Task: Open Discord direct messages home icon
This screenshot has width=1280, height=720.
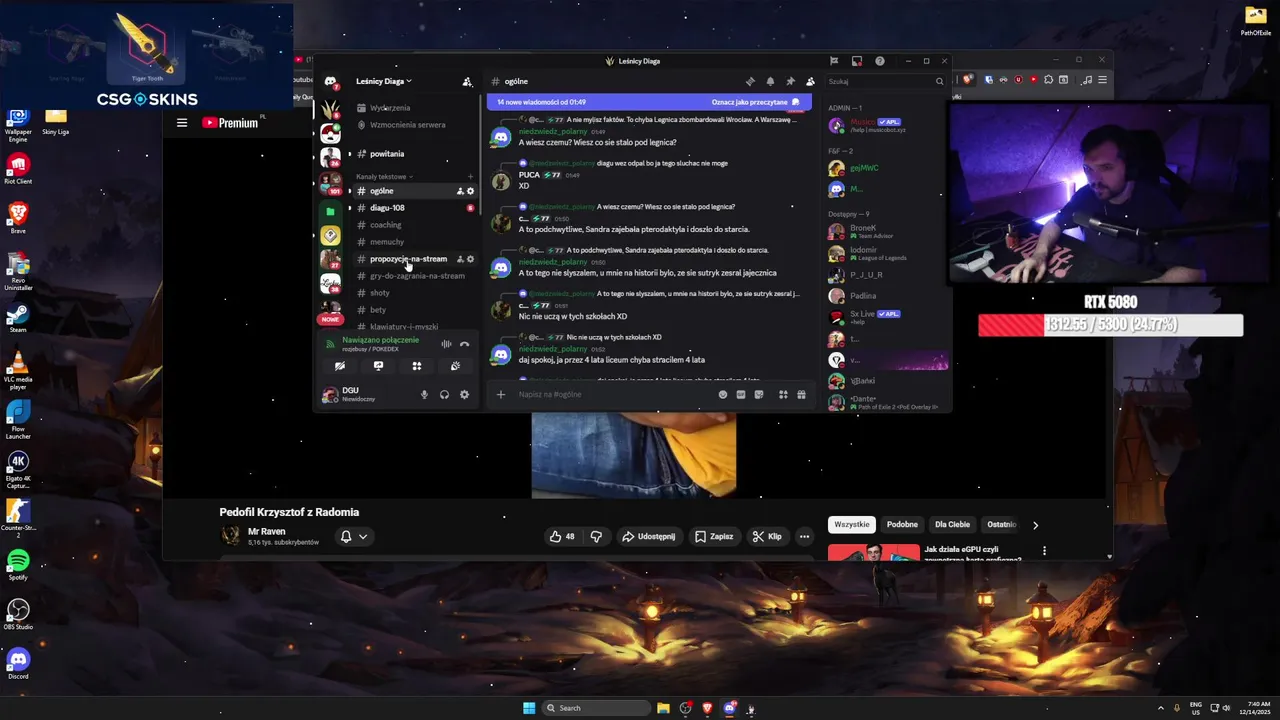Action: tap(330, 81)
